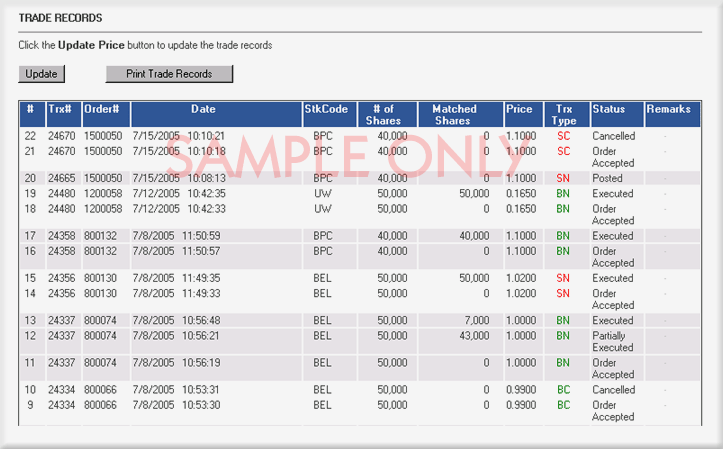Click the red SN type in row 15
Screen dimensions: 723x449
pyautogui.click(x=563, y=278)
